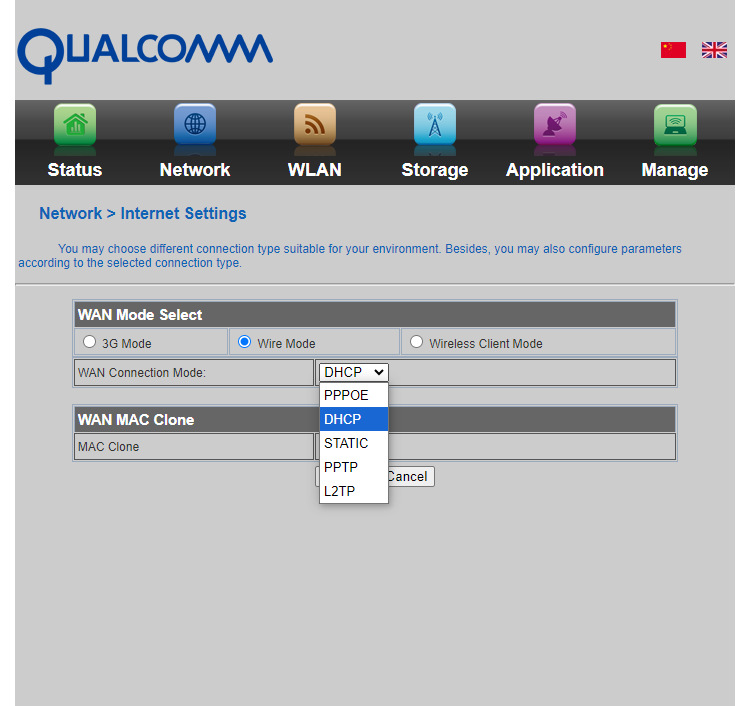The image size is (743, 706).
Task: Open the Manage menu label
Action: coord(675,170)
